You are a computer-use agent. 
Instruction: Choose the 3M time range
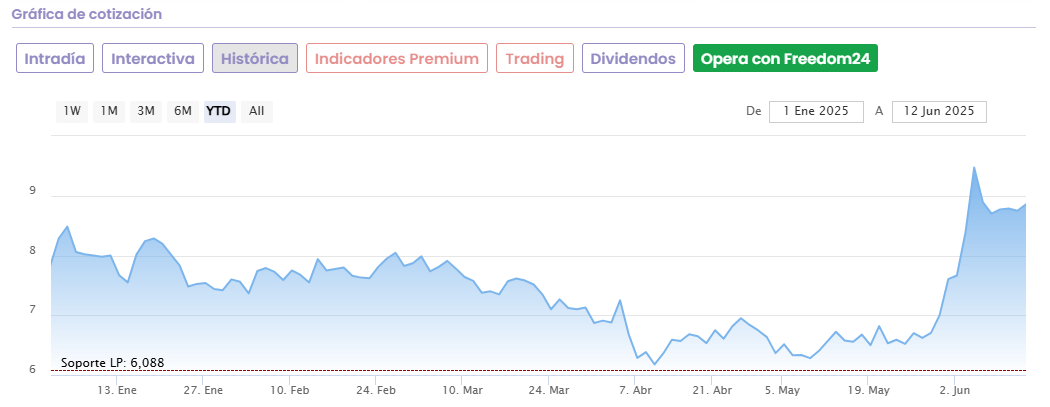[146, 111]
